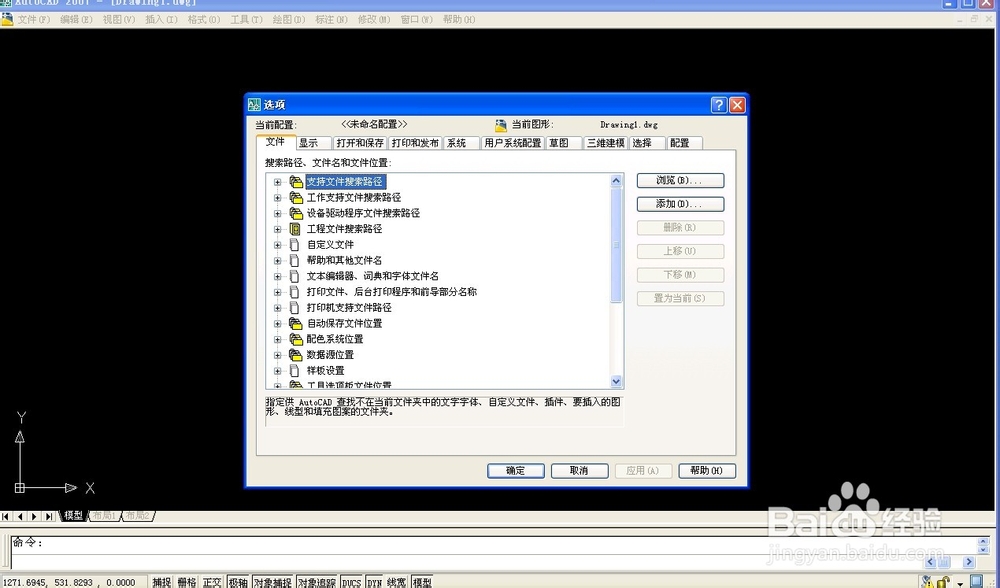Toggle 捕捉 snap mode in status bar
Screen dimensions: 1000x588
click(161, 582)
